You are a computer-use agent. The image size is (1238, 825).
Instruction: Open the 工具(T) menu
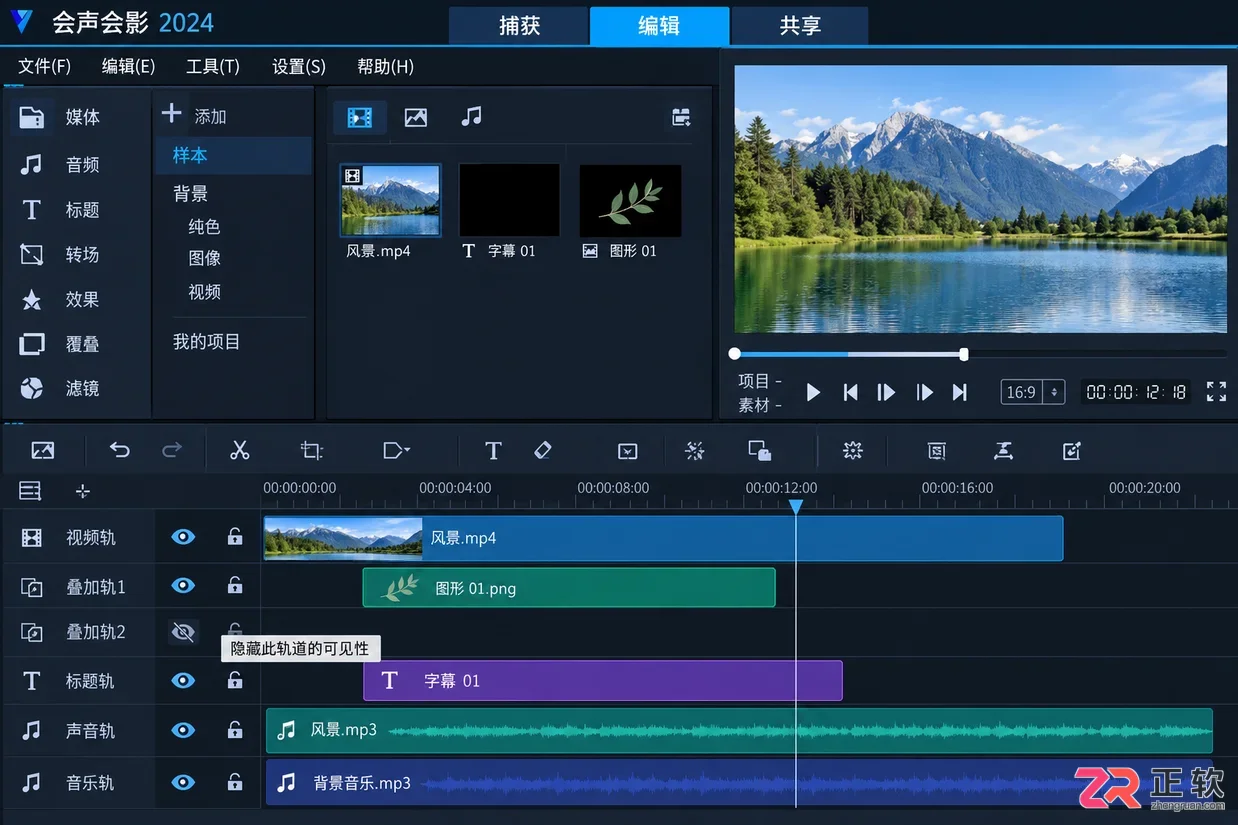pos(213,67)
